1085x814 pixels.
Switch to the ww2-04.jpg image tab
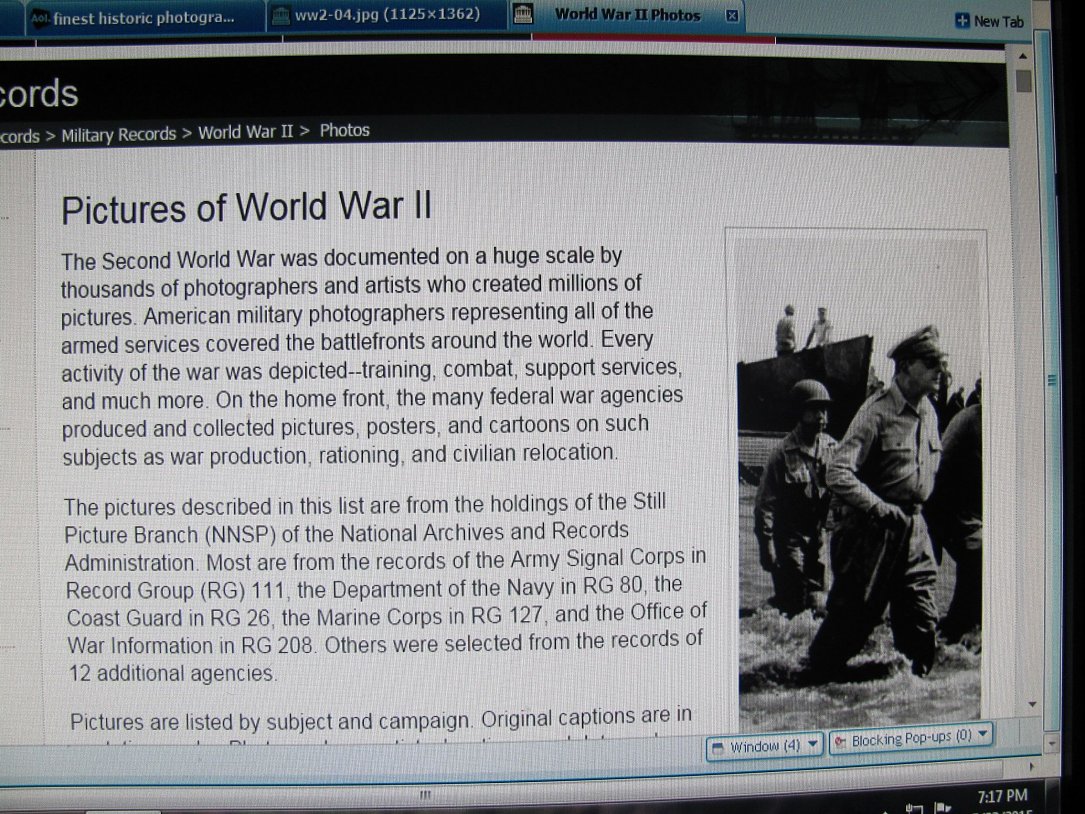tap(386, 15)
